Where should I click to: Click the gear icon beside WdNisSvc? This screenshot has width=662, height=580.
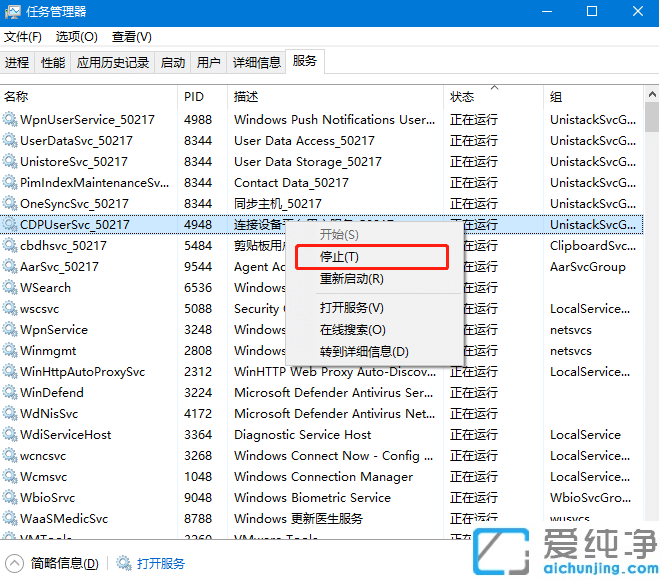point(10,413)
